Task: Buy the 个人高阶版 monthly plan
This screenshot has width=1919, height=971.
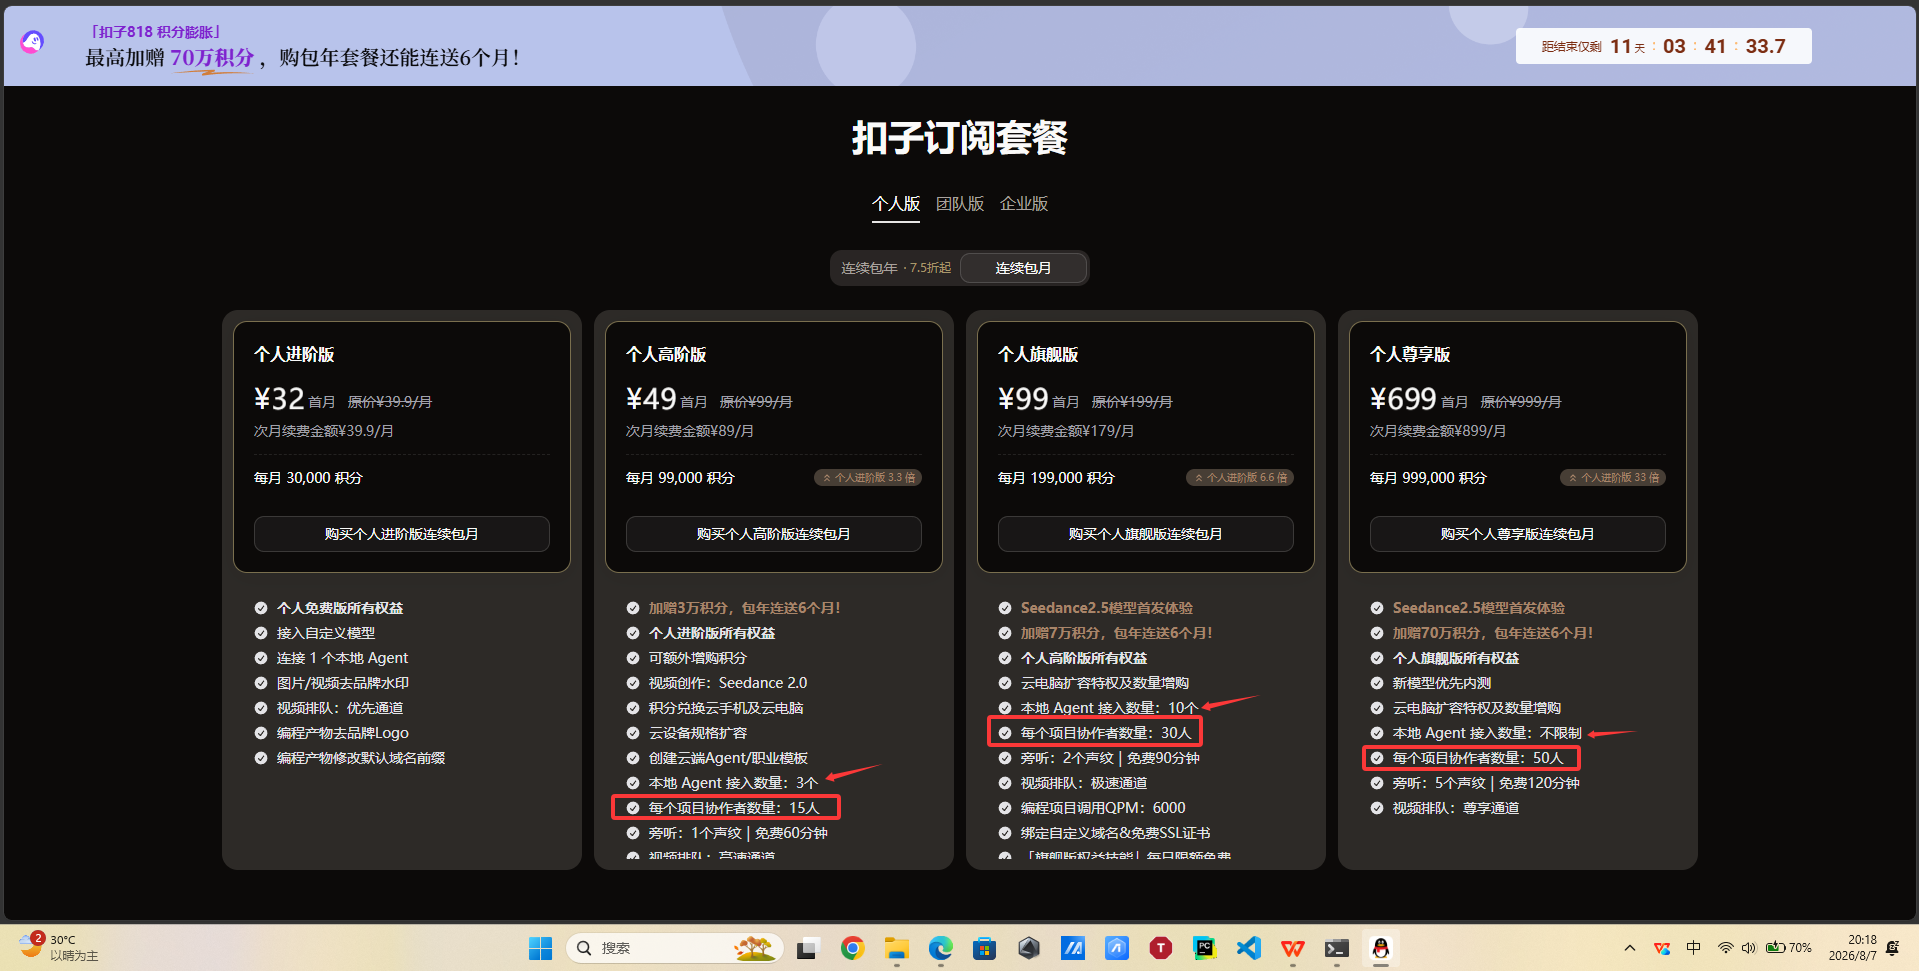Action: coord(774,534)
